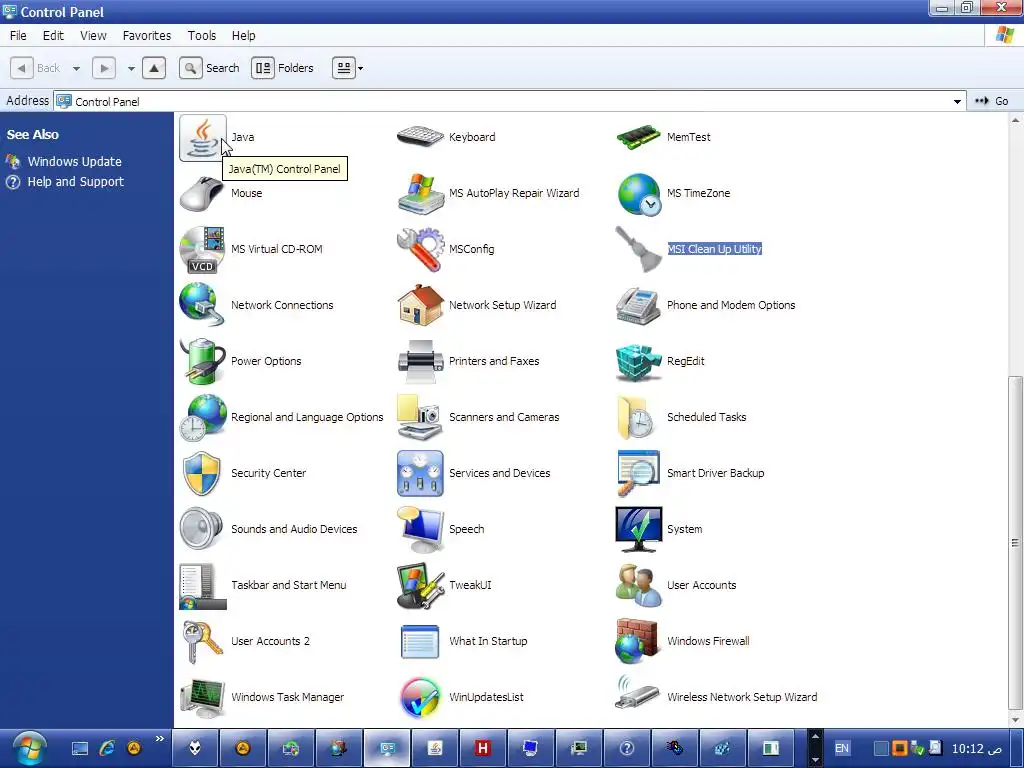Expand the Address bar dropdown arrow
1024x768 pixels.
click(x=957, y=101)
